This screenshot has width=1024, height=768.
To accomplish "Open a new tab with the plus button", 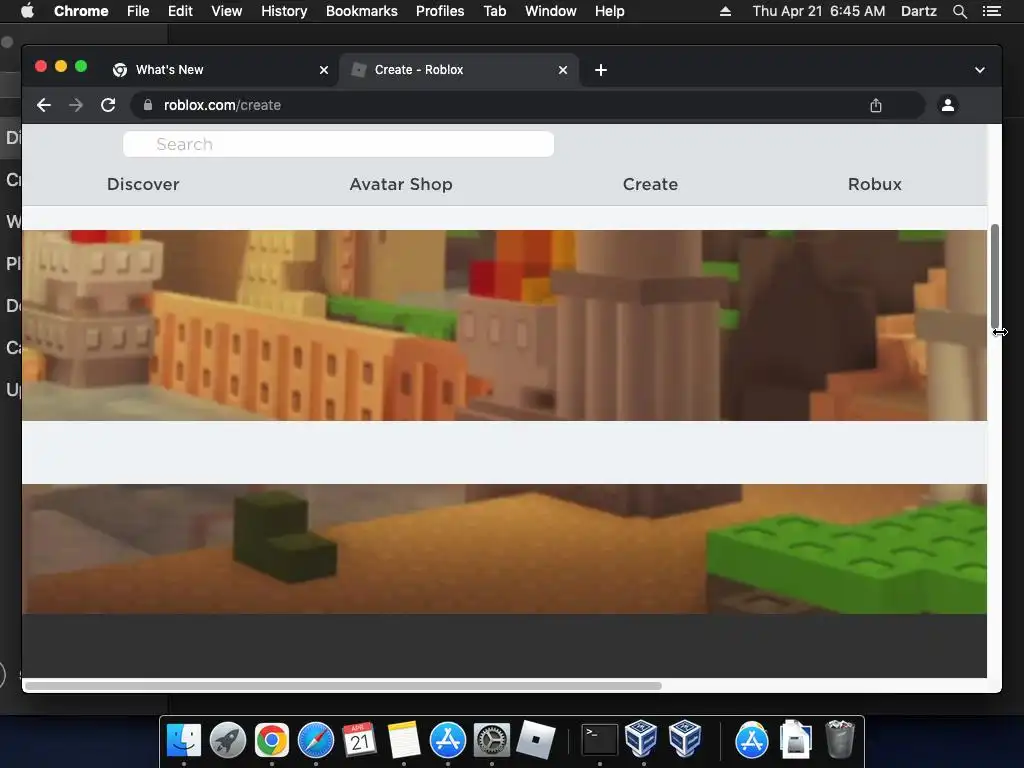I will tap(601, 70).
